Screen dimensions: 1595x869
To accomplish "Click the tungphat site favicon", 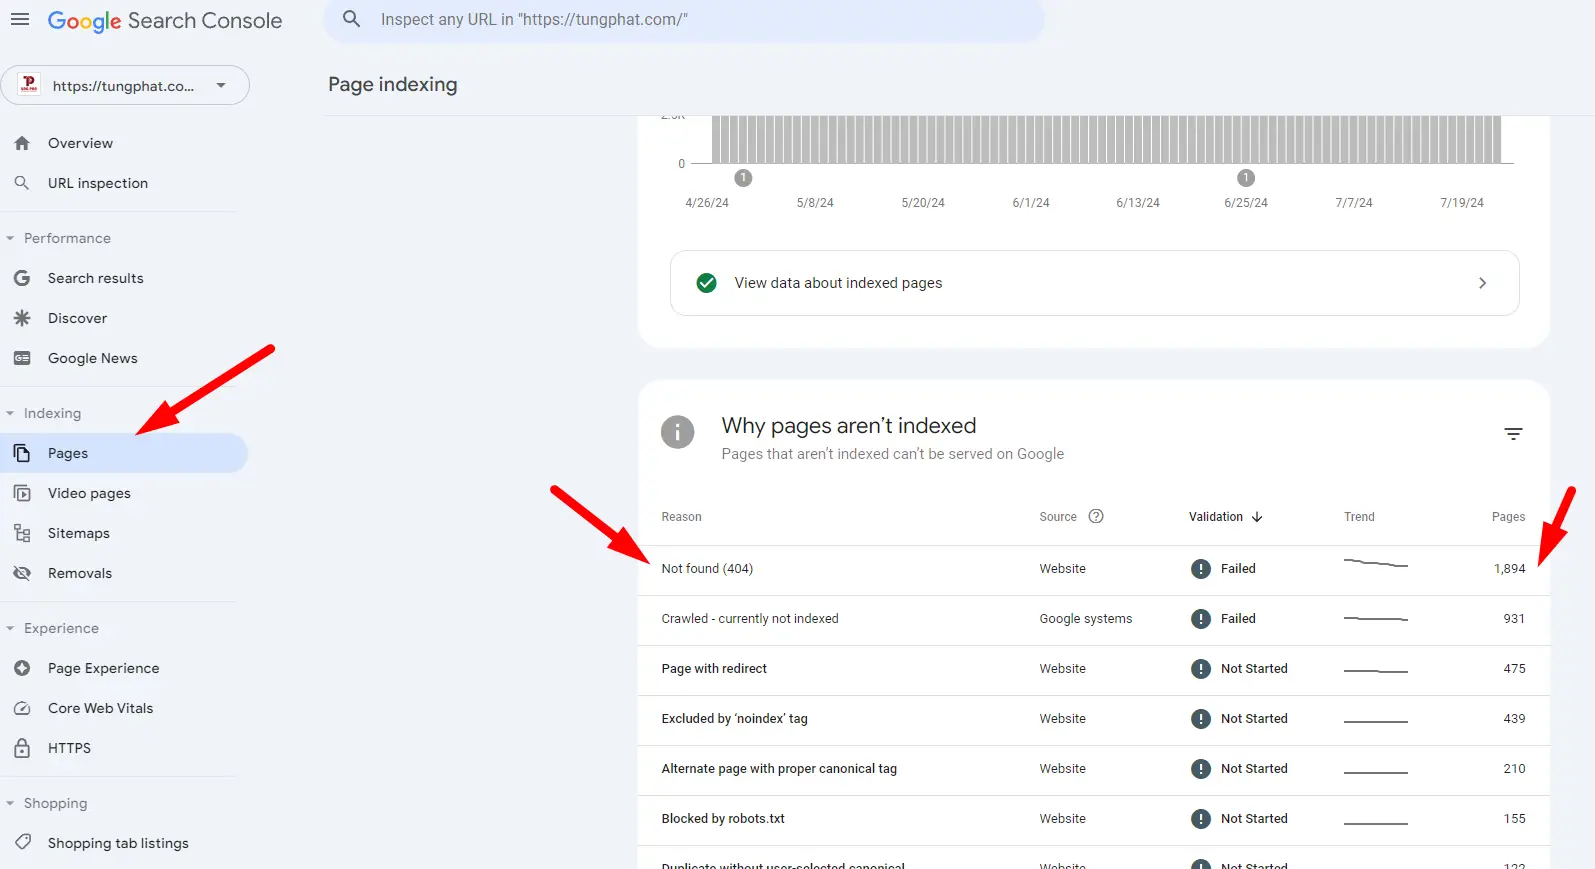I will tap(29, 85).
